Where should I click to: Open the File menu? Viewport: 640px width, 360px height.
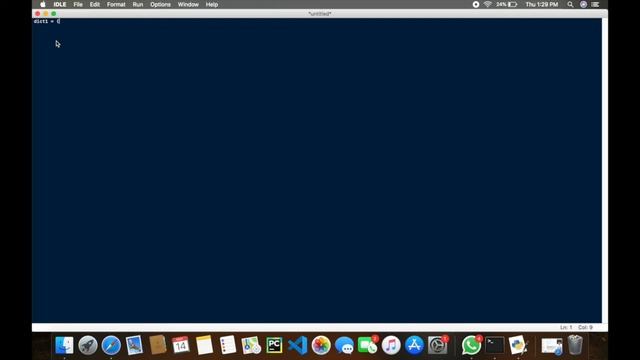point(78,4)
